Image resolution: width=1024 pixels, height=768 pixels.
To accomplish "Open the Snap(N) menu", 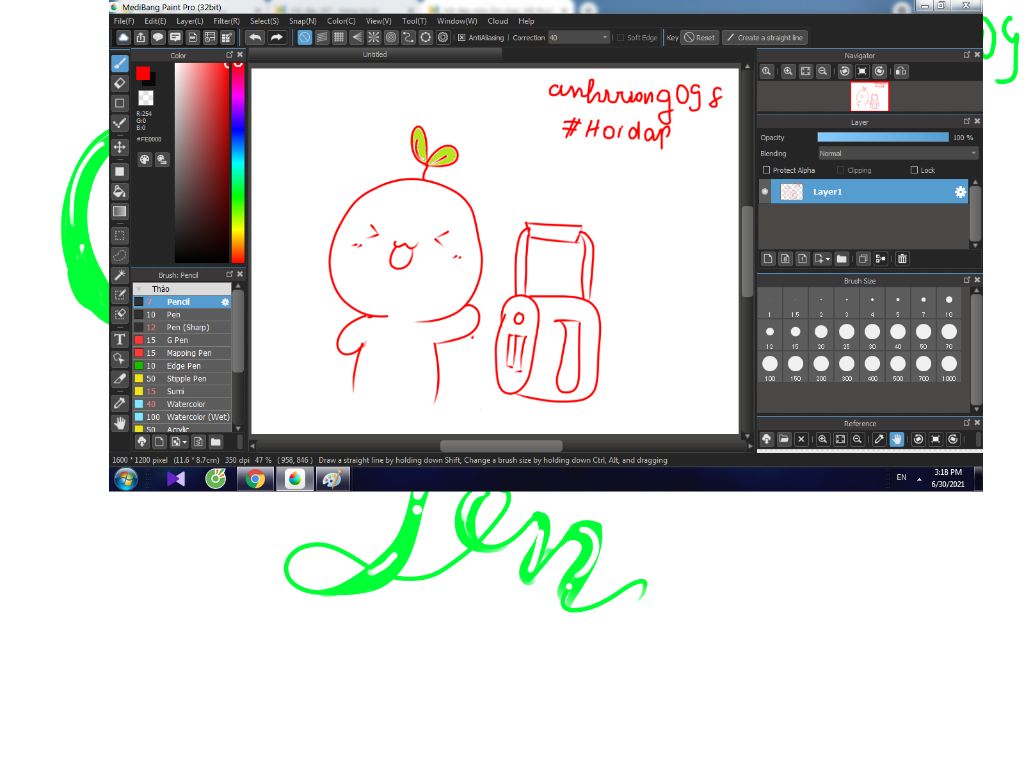I will [302, 21].
